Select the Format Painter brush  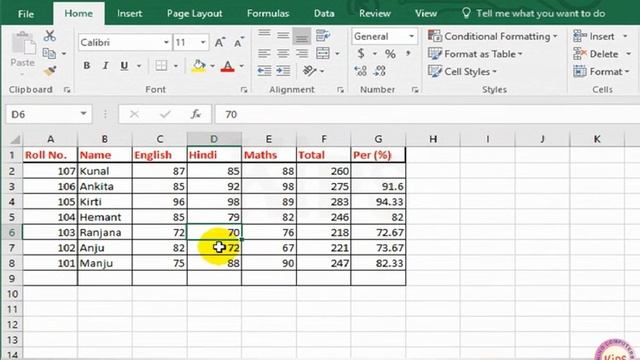coord(49,71)
